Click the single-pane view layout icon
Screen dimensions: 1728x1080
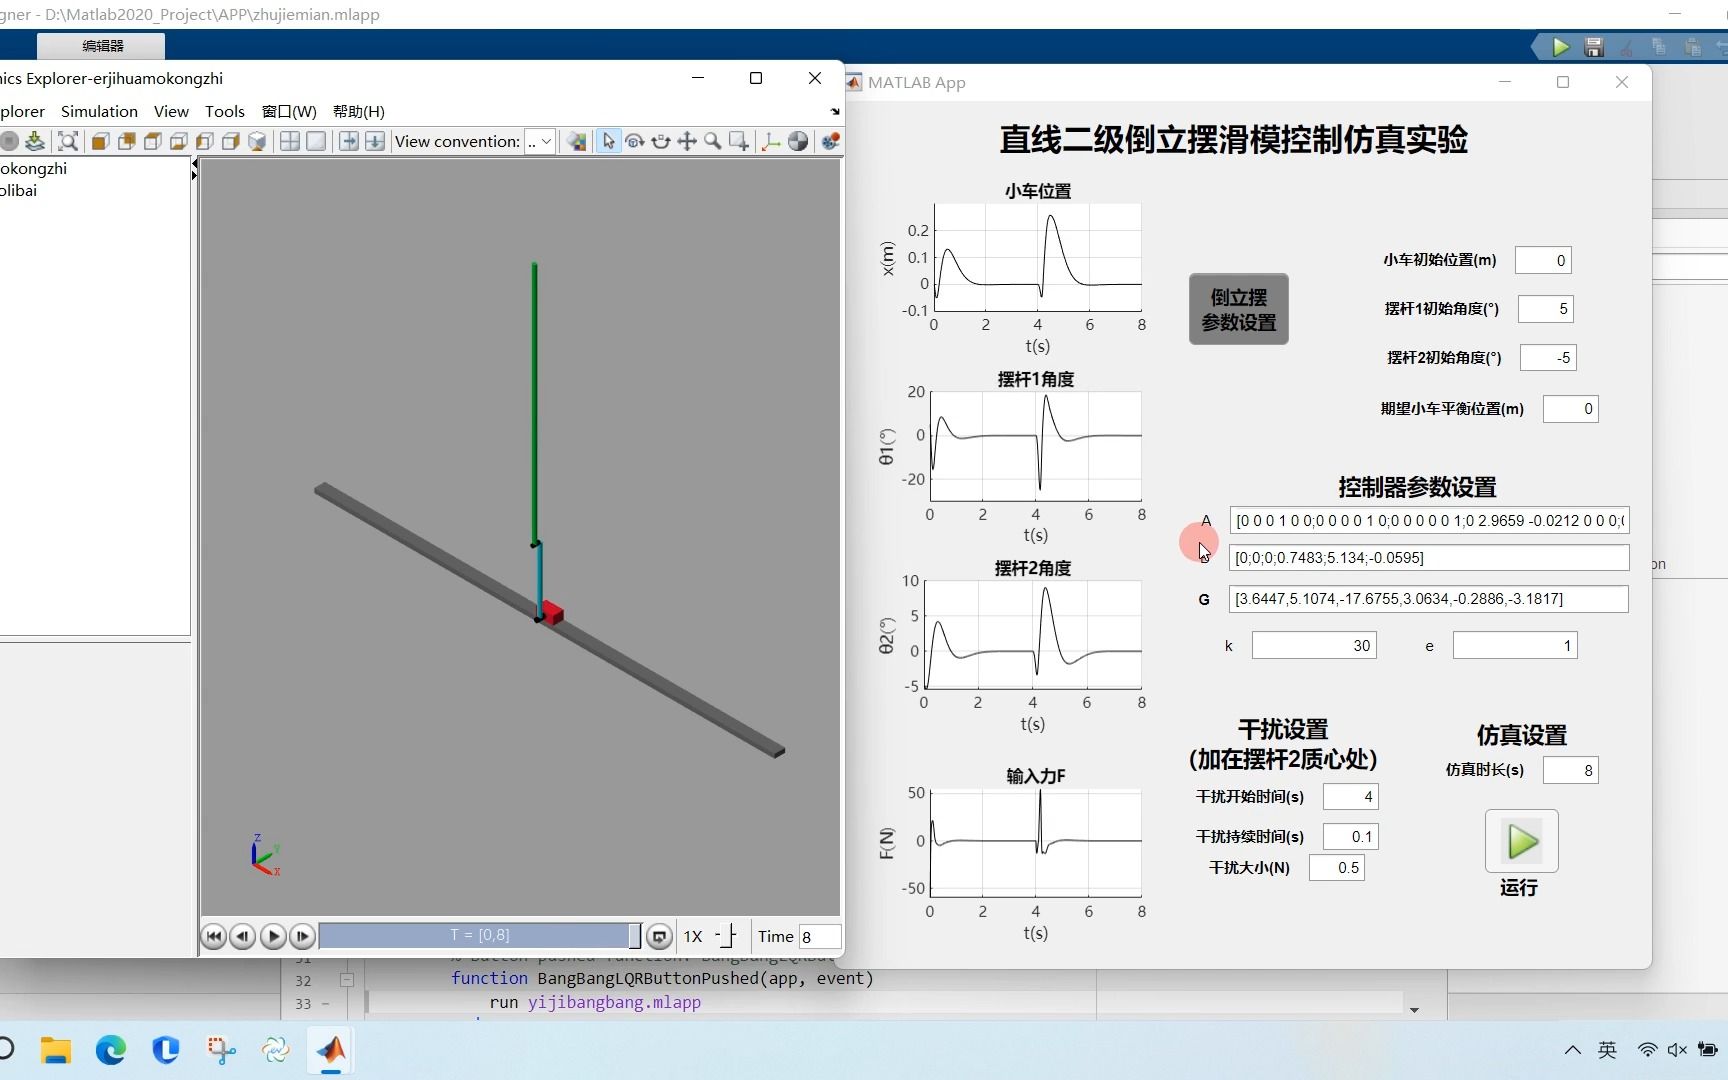coord(316,141)
